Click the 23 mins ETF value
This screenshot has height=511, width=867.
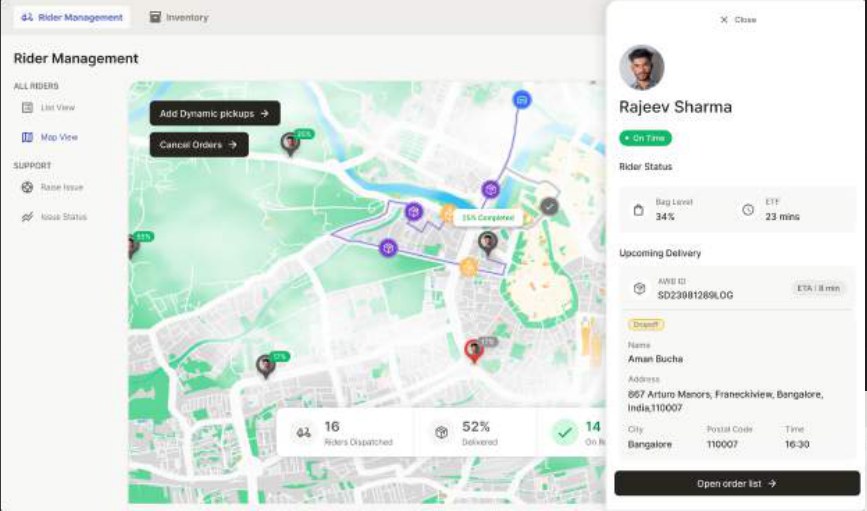pyautogui.click(x=782, y=217)
